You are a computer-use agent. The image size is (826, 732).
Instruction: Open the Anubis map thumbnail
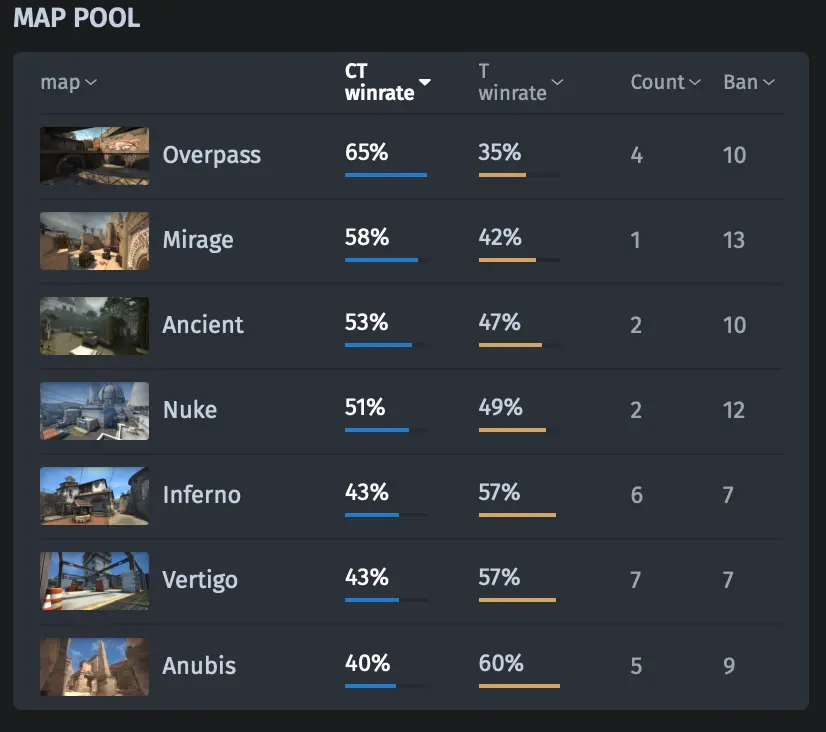pos(94,667)
